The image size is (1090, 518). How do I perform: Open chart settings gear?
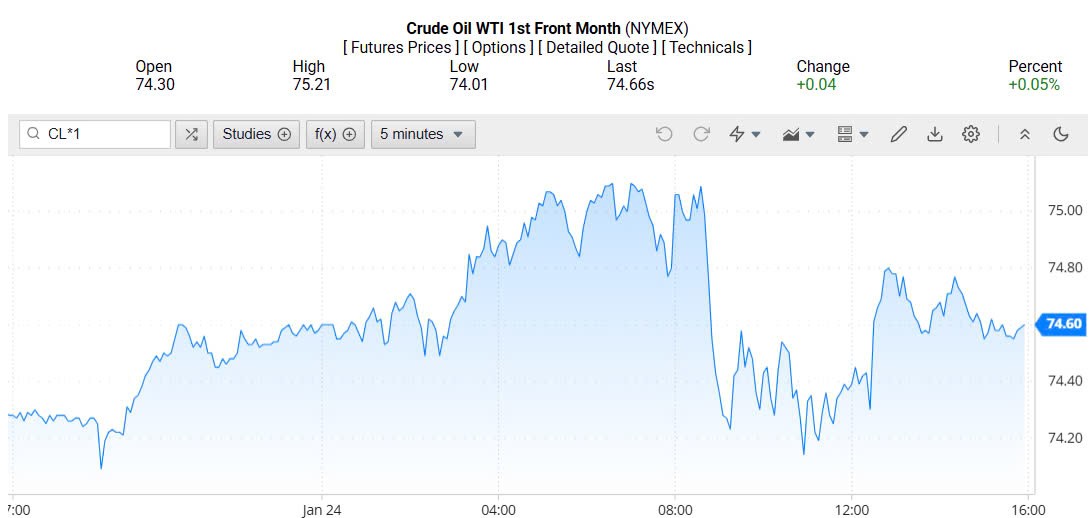tap(971, 134)
